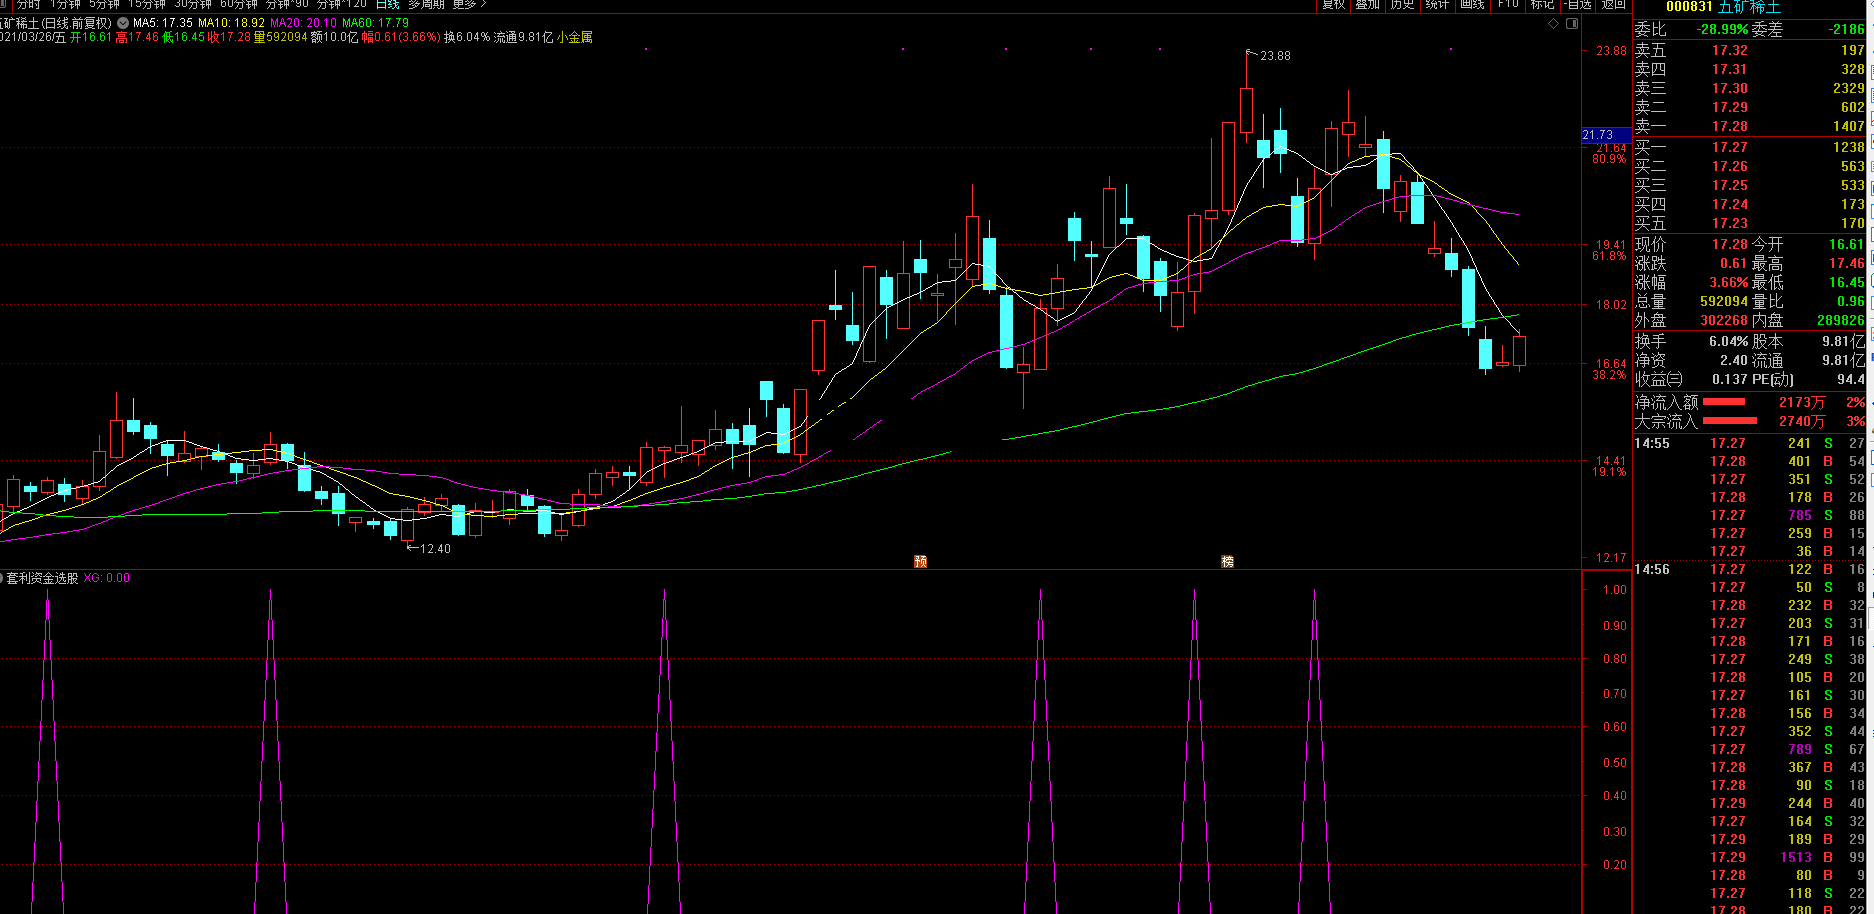Click the 小金属 sector link
The width and height of the screenshot is (1874, 914).
point(575,37)
